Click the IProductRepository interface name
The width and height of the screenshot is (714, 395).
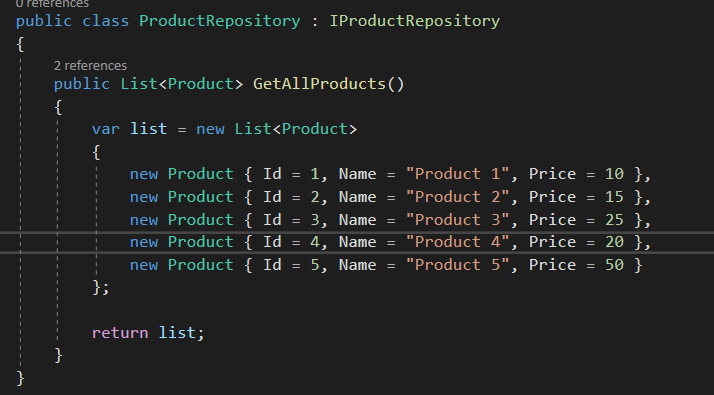(414, 21)
